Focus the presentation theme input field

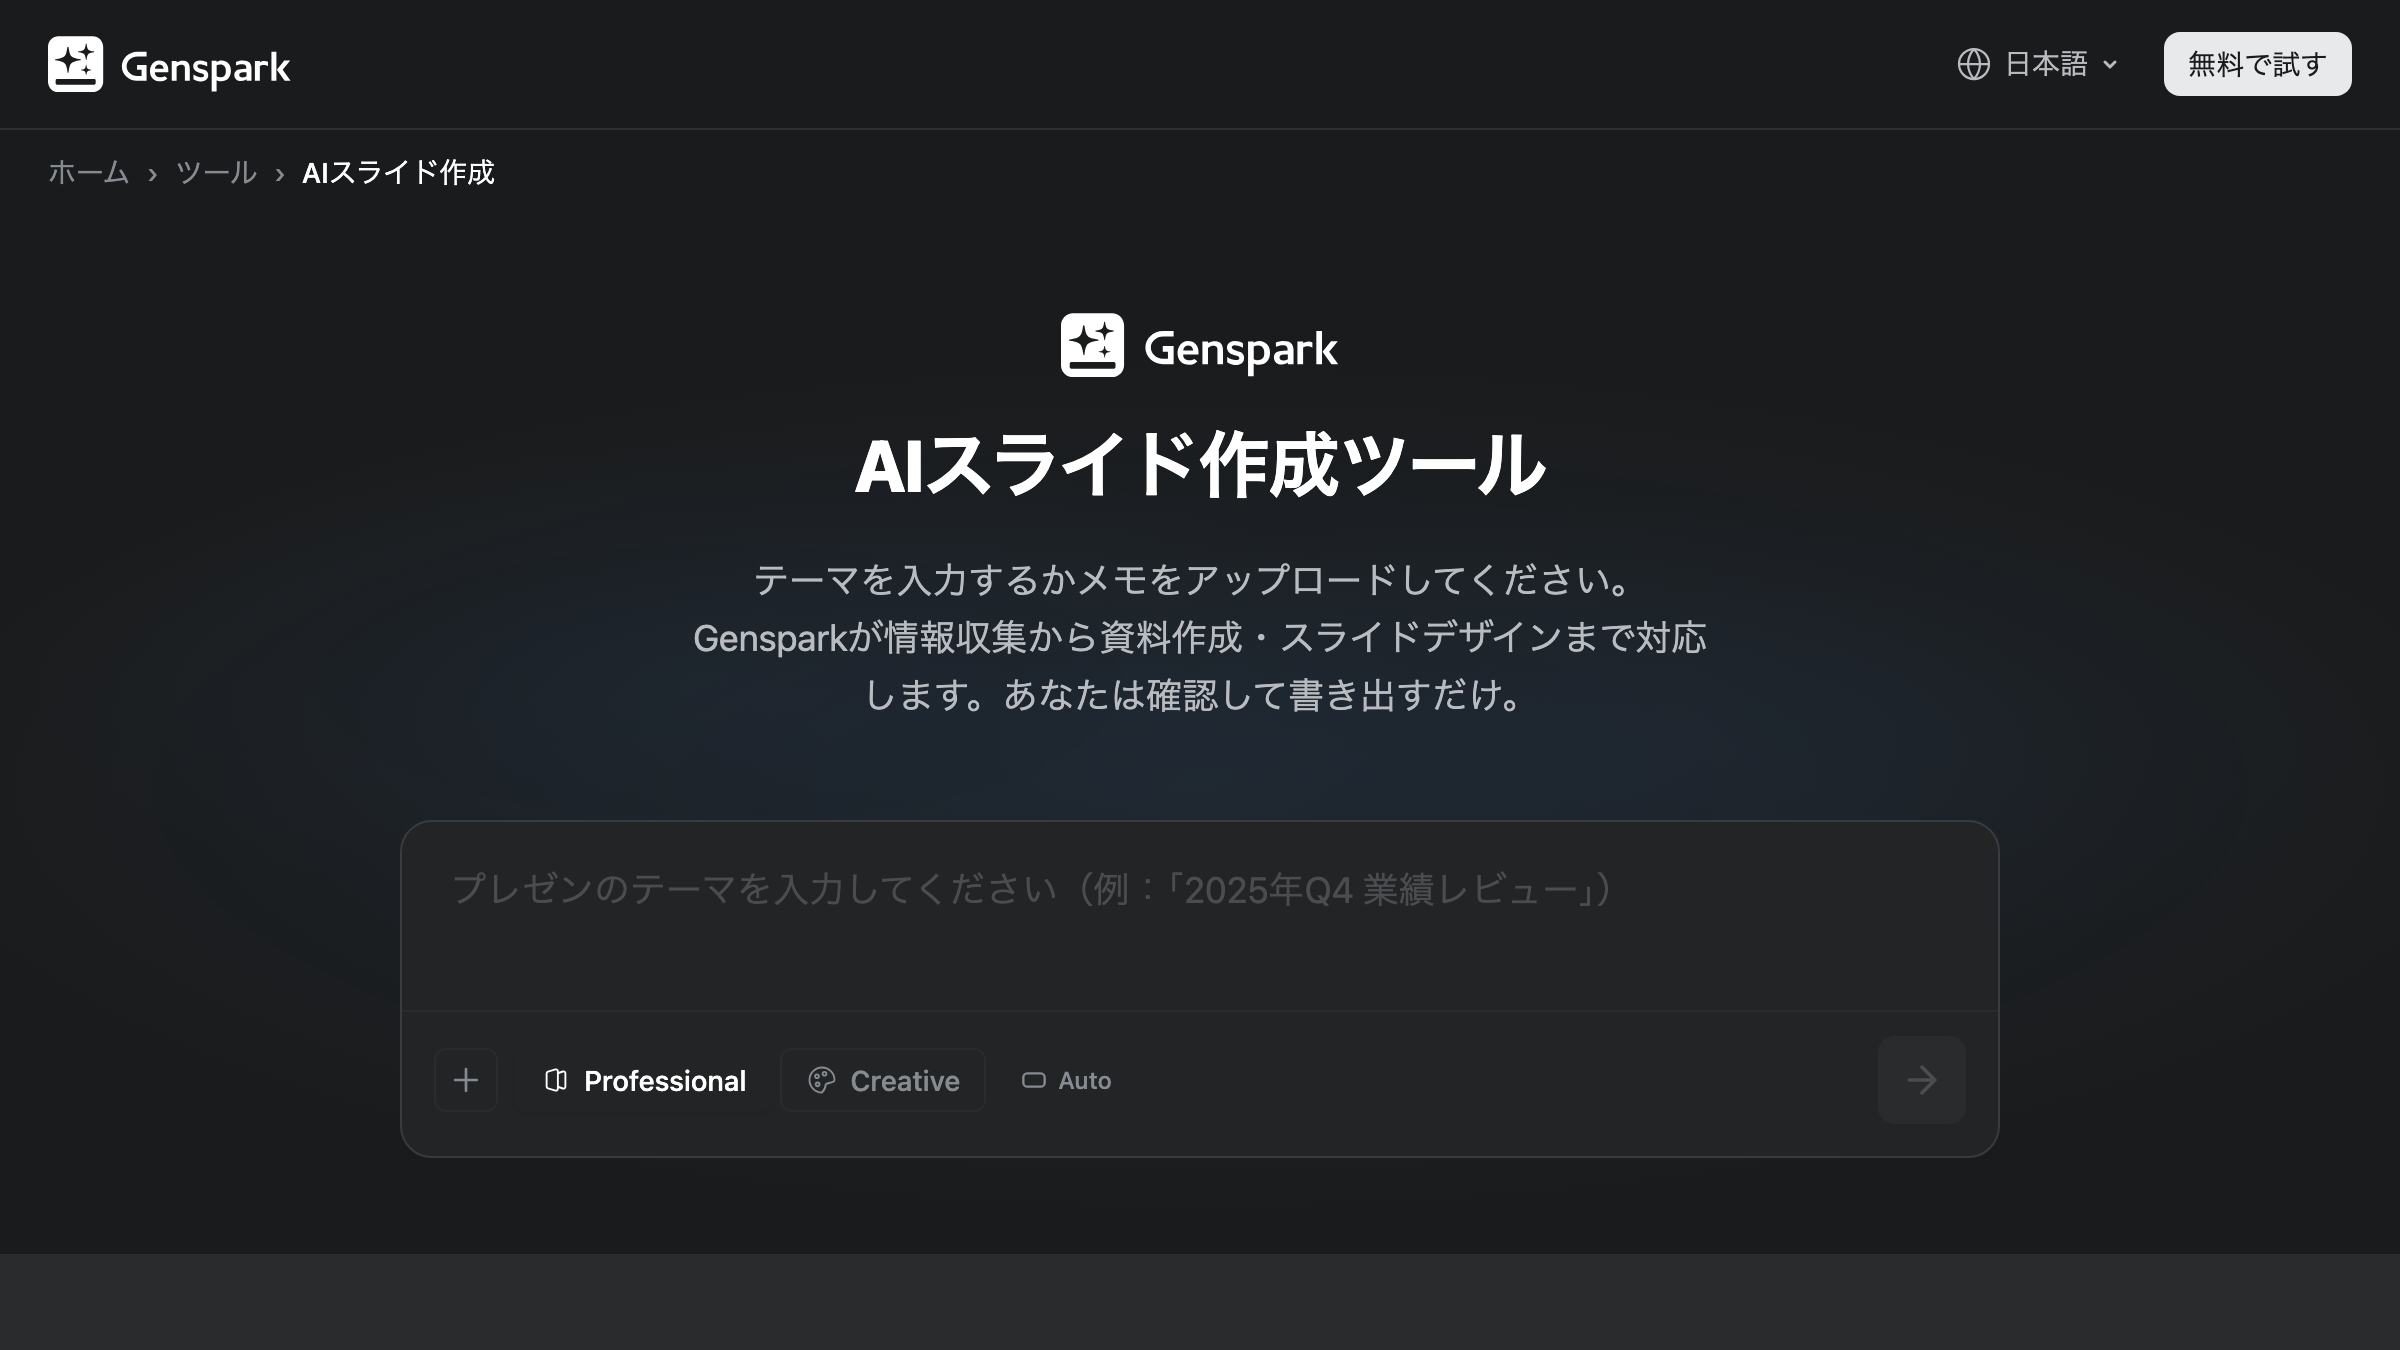pos(1200,916)
